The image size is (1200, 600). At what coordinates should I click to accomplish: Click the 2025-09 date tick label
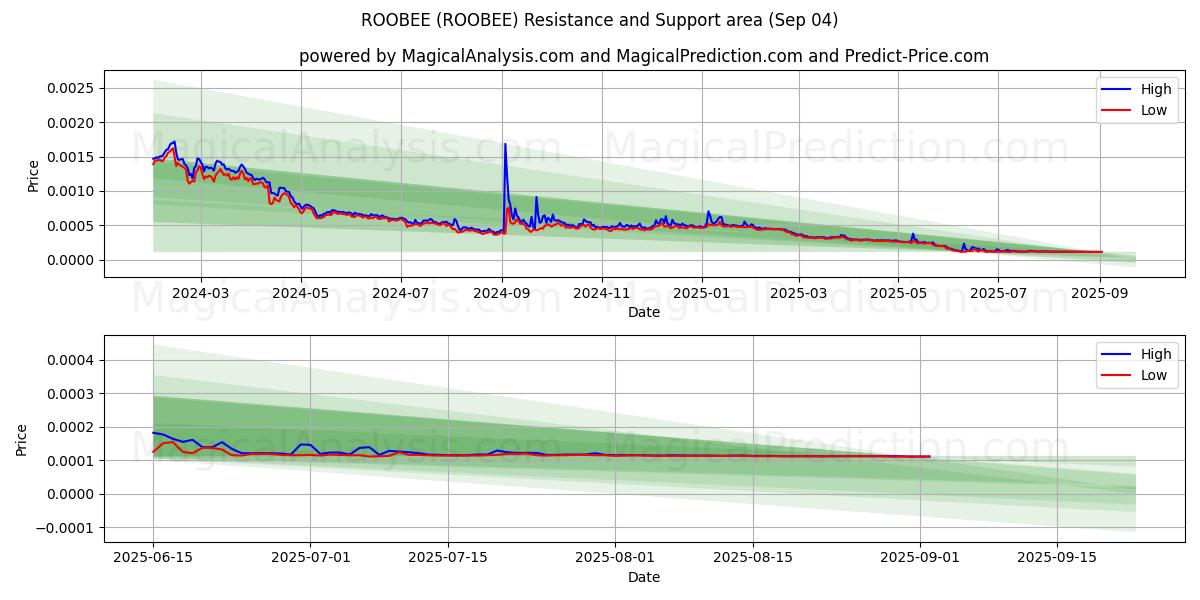point(1100,293)
